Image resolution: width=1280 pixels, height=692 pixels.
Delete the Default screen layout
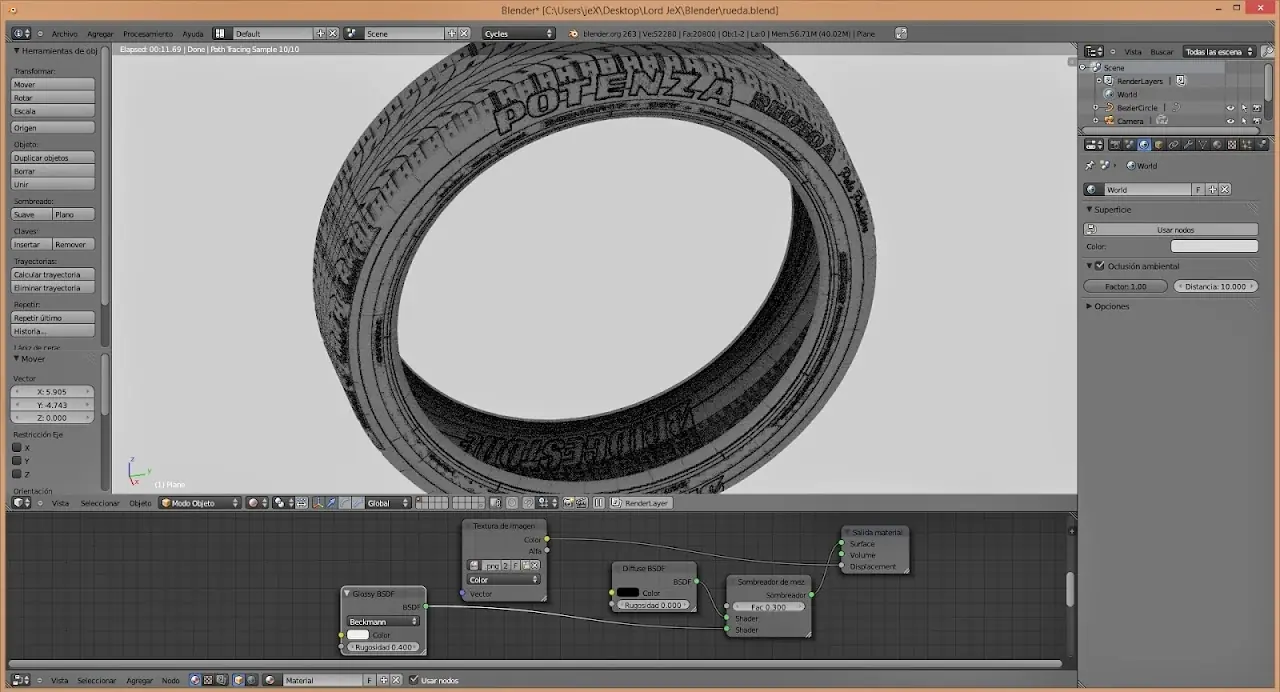tap(333, 33)
